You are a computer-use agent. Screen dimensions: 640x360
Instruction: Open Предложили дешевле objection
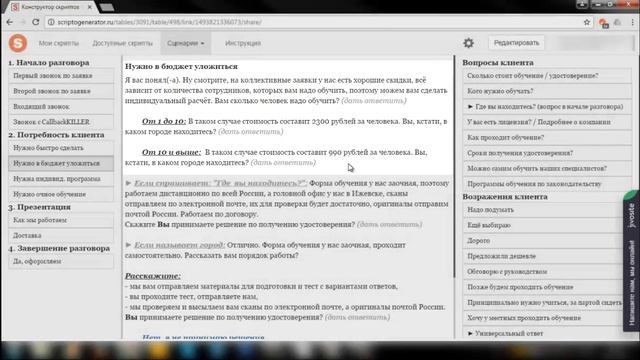[x=543, y=256]
